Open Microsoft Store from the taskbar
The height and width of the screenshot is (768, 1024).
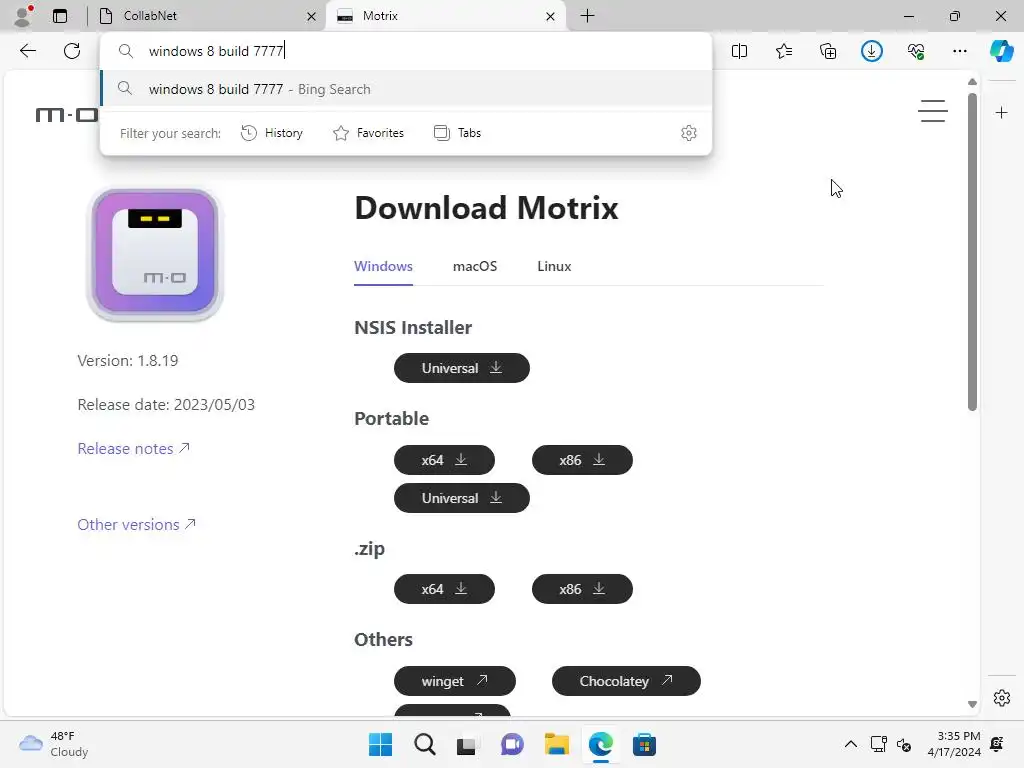[x=645, y=744]
